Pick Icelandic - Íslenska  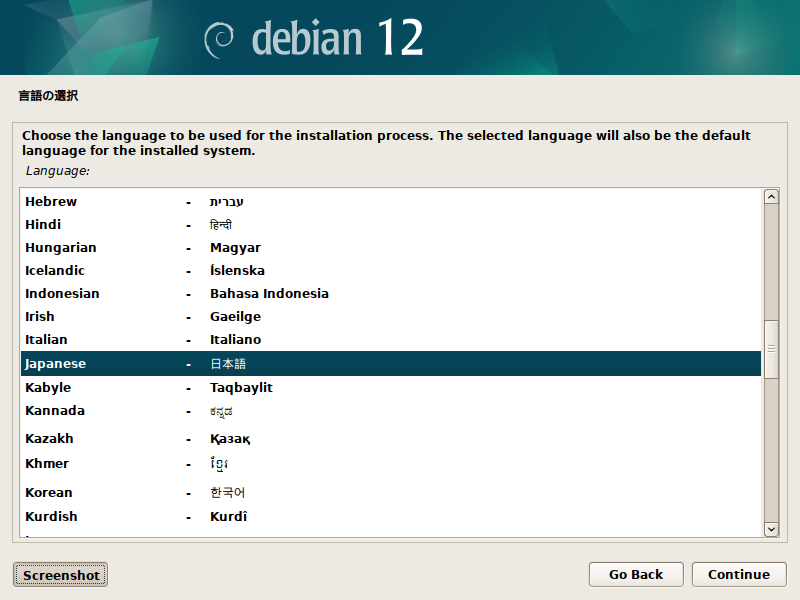391,270
